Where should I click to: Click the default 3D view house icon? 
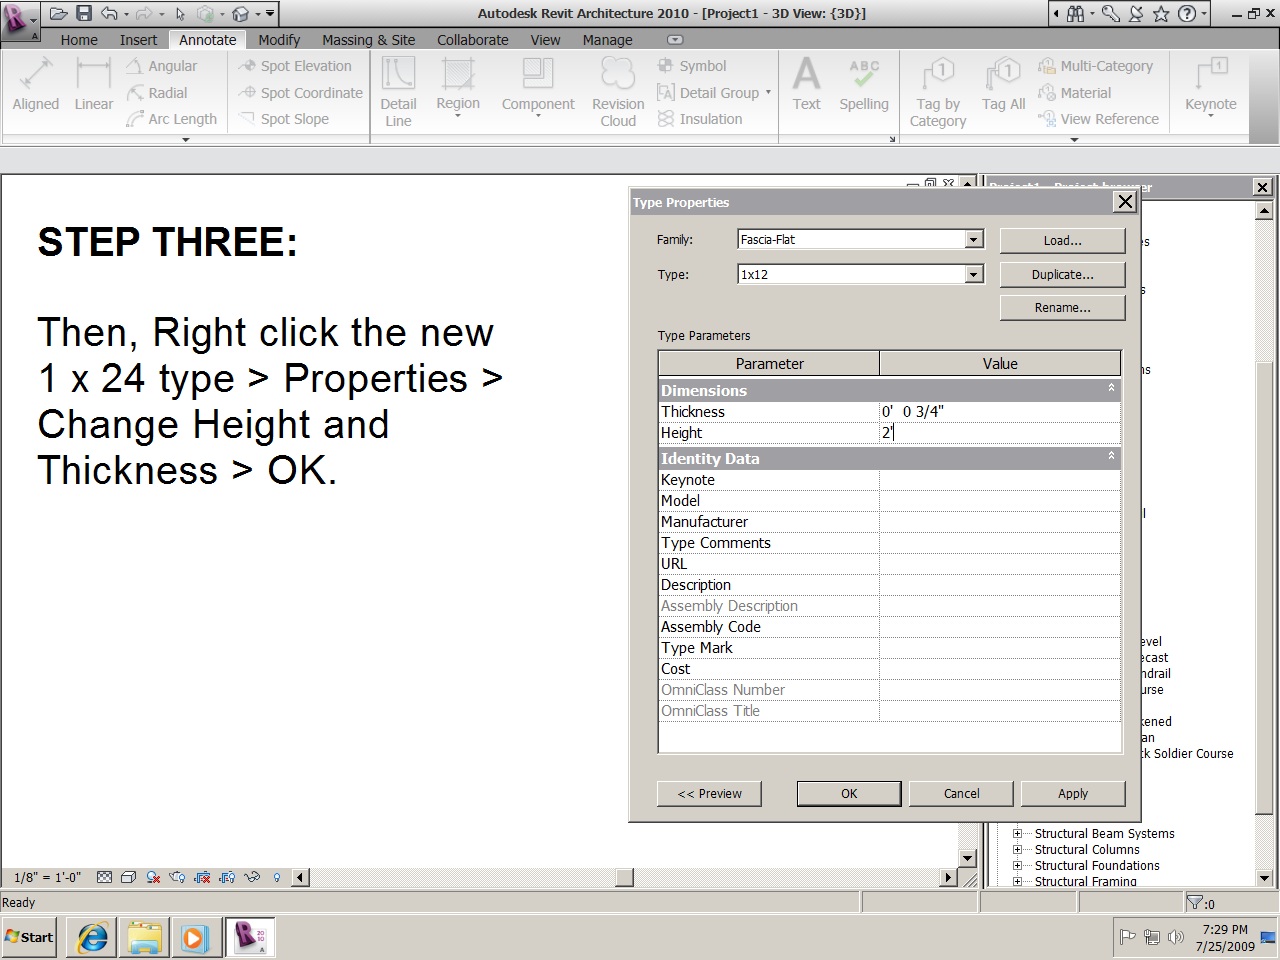(x=241, y=14)
